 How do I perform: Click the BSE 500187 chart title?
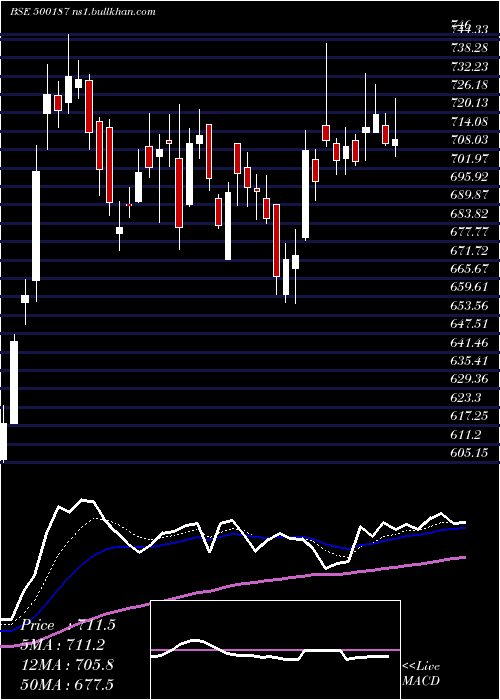83,12
